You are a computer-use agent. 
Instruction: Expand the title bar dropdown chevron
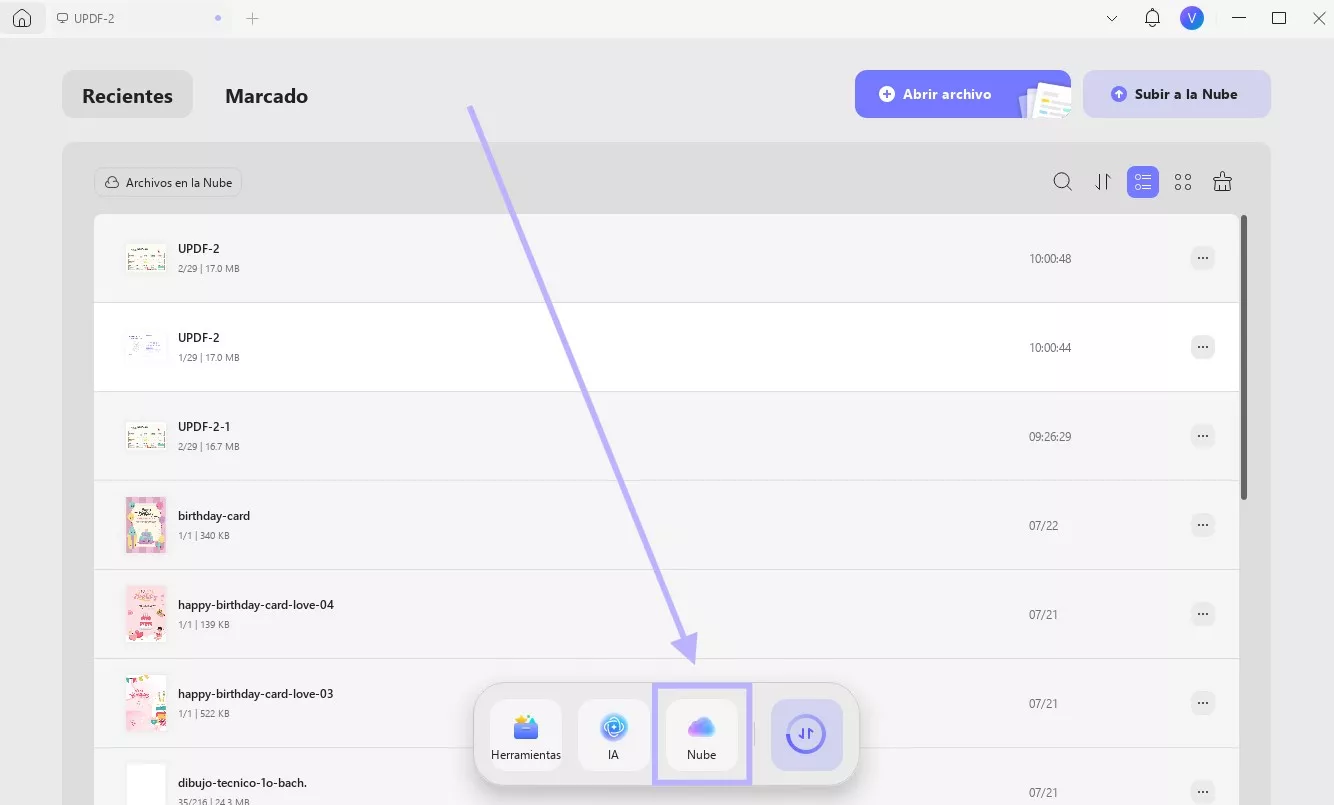(x=1112, y=18)
